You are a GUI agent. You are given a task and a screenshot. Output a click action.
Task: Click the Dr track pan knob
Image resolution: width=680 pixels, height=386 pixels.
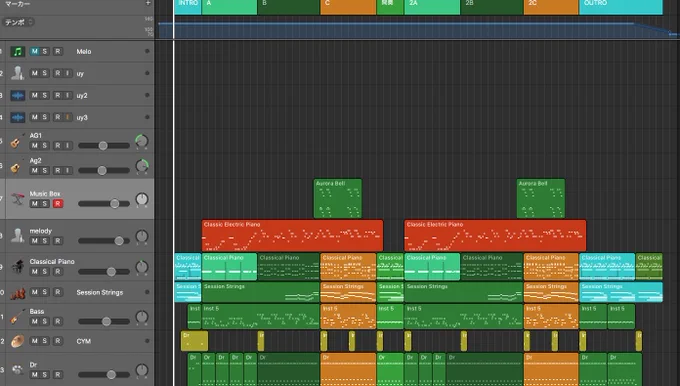[142, 370]
